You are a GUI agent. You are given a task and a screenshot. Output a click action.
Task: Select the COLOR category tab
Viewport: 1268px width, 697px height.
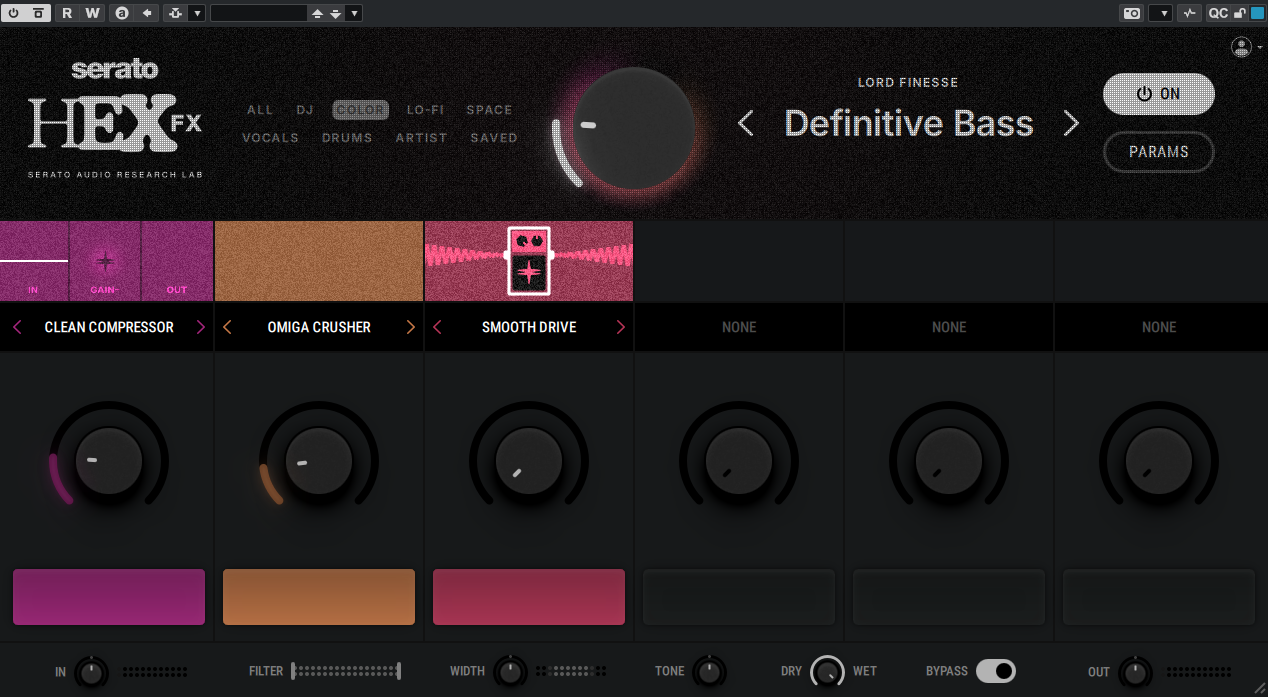(x=360, y=110)
